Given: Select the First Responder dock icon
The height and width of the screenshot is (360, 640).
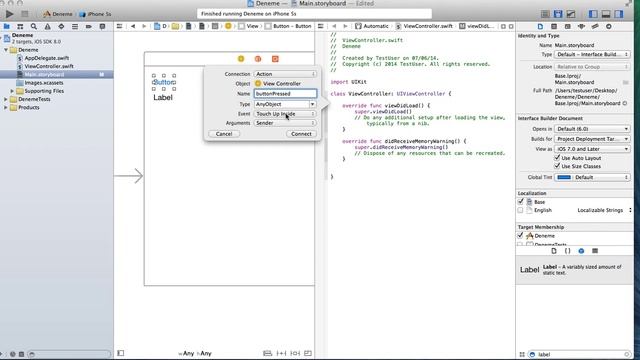Looking at the screenshot, I should coord(258,59).
